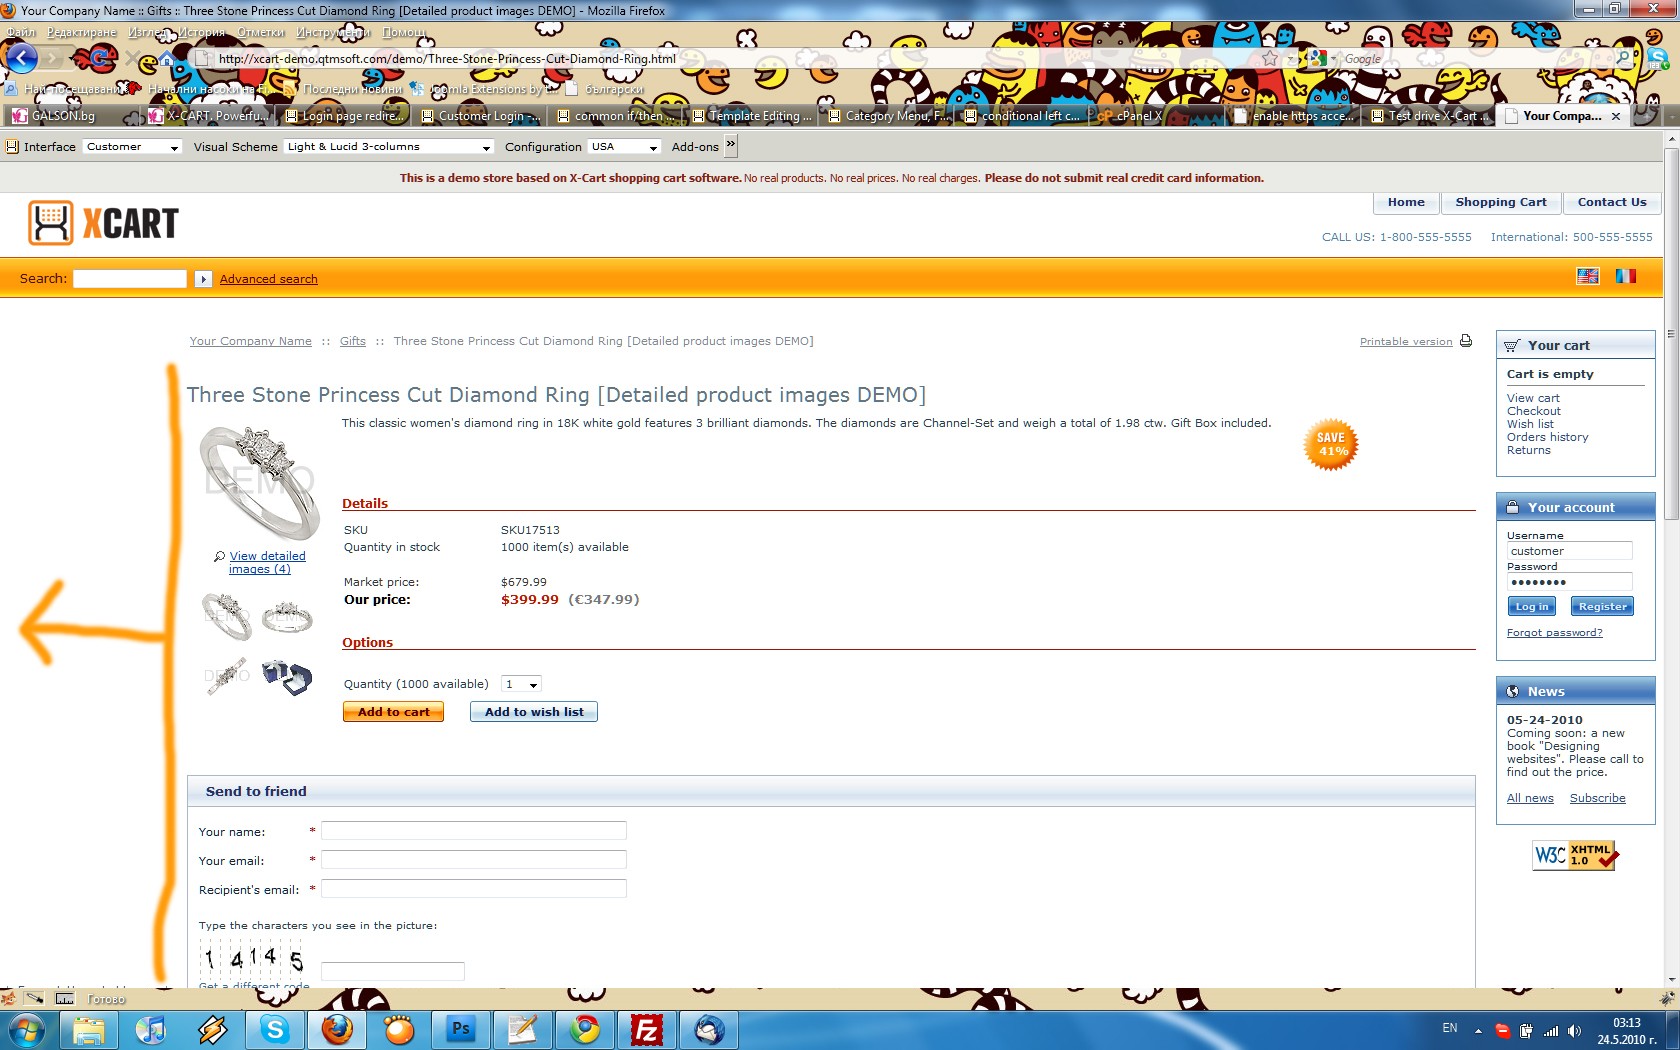1680x1050 pixels.
Task: Open Skype from the Windows taskbar
Action: [275, 1029]
